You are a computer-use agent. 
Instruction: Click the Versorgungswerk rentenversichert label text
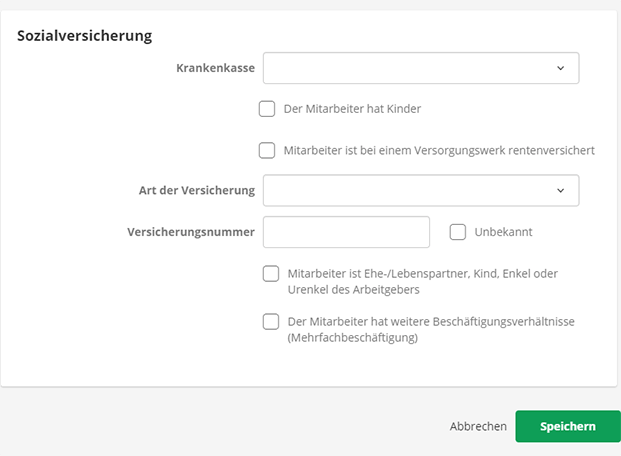(x=439, y=150)
